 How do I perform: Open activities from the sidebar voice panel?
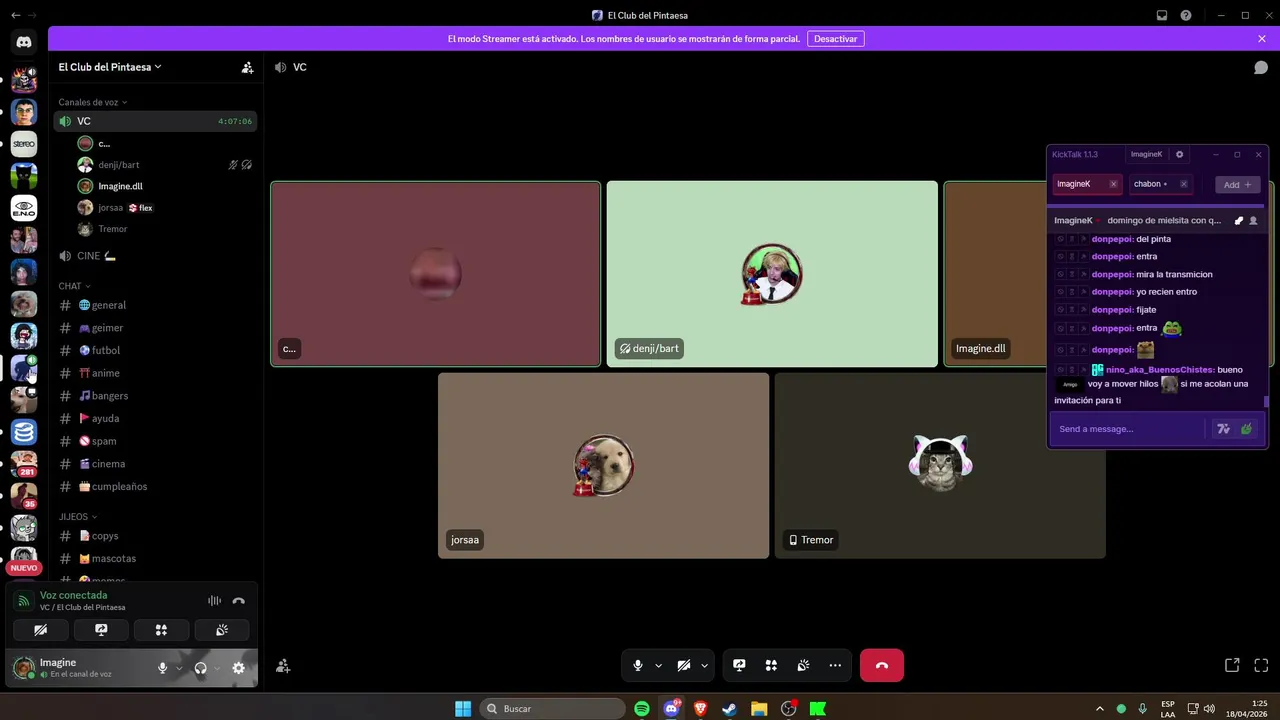[x=161, y=630]
